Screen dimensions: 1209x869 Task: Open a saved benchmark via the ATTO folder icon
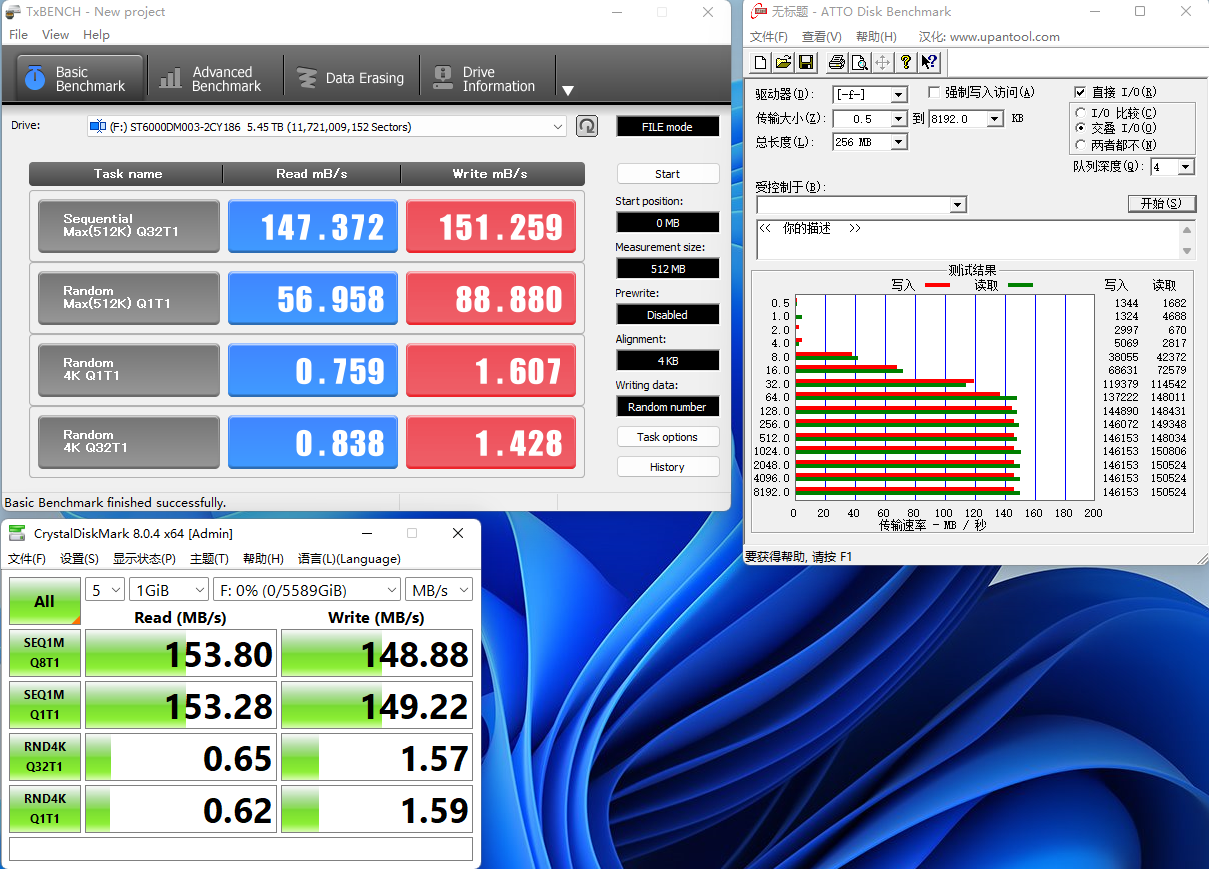coord(783,63)
